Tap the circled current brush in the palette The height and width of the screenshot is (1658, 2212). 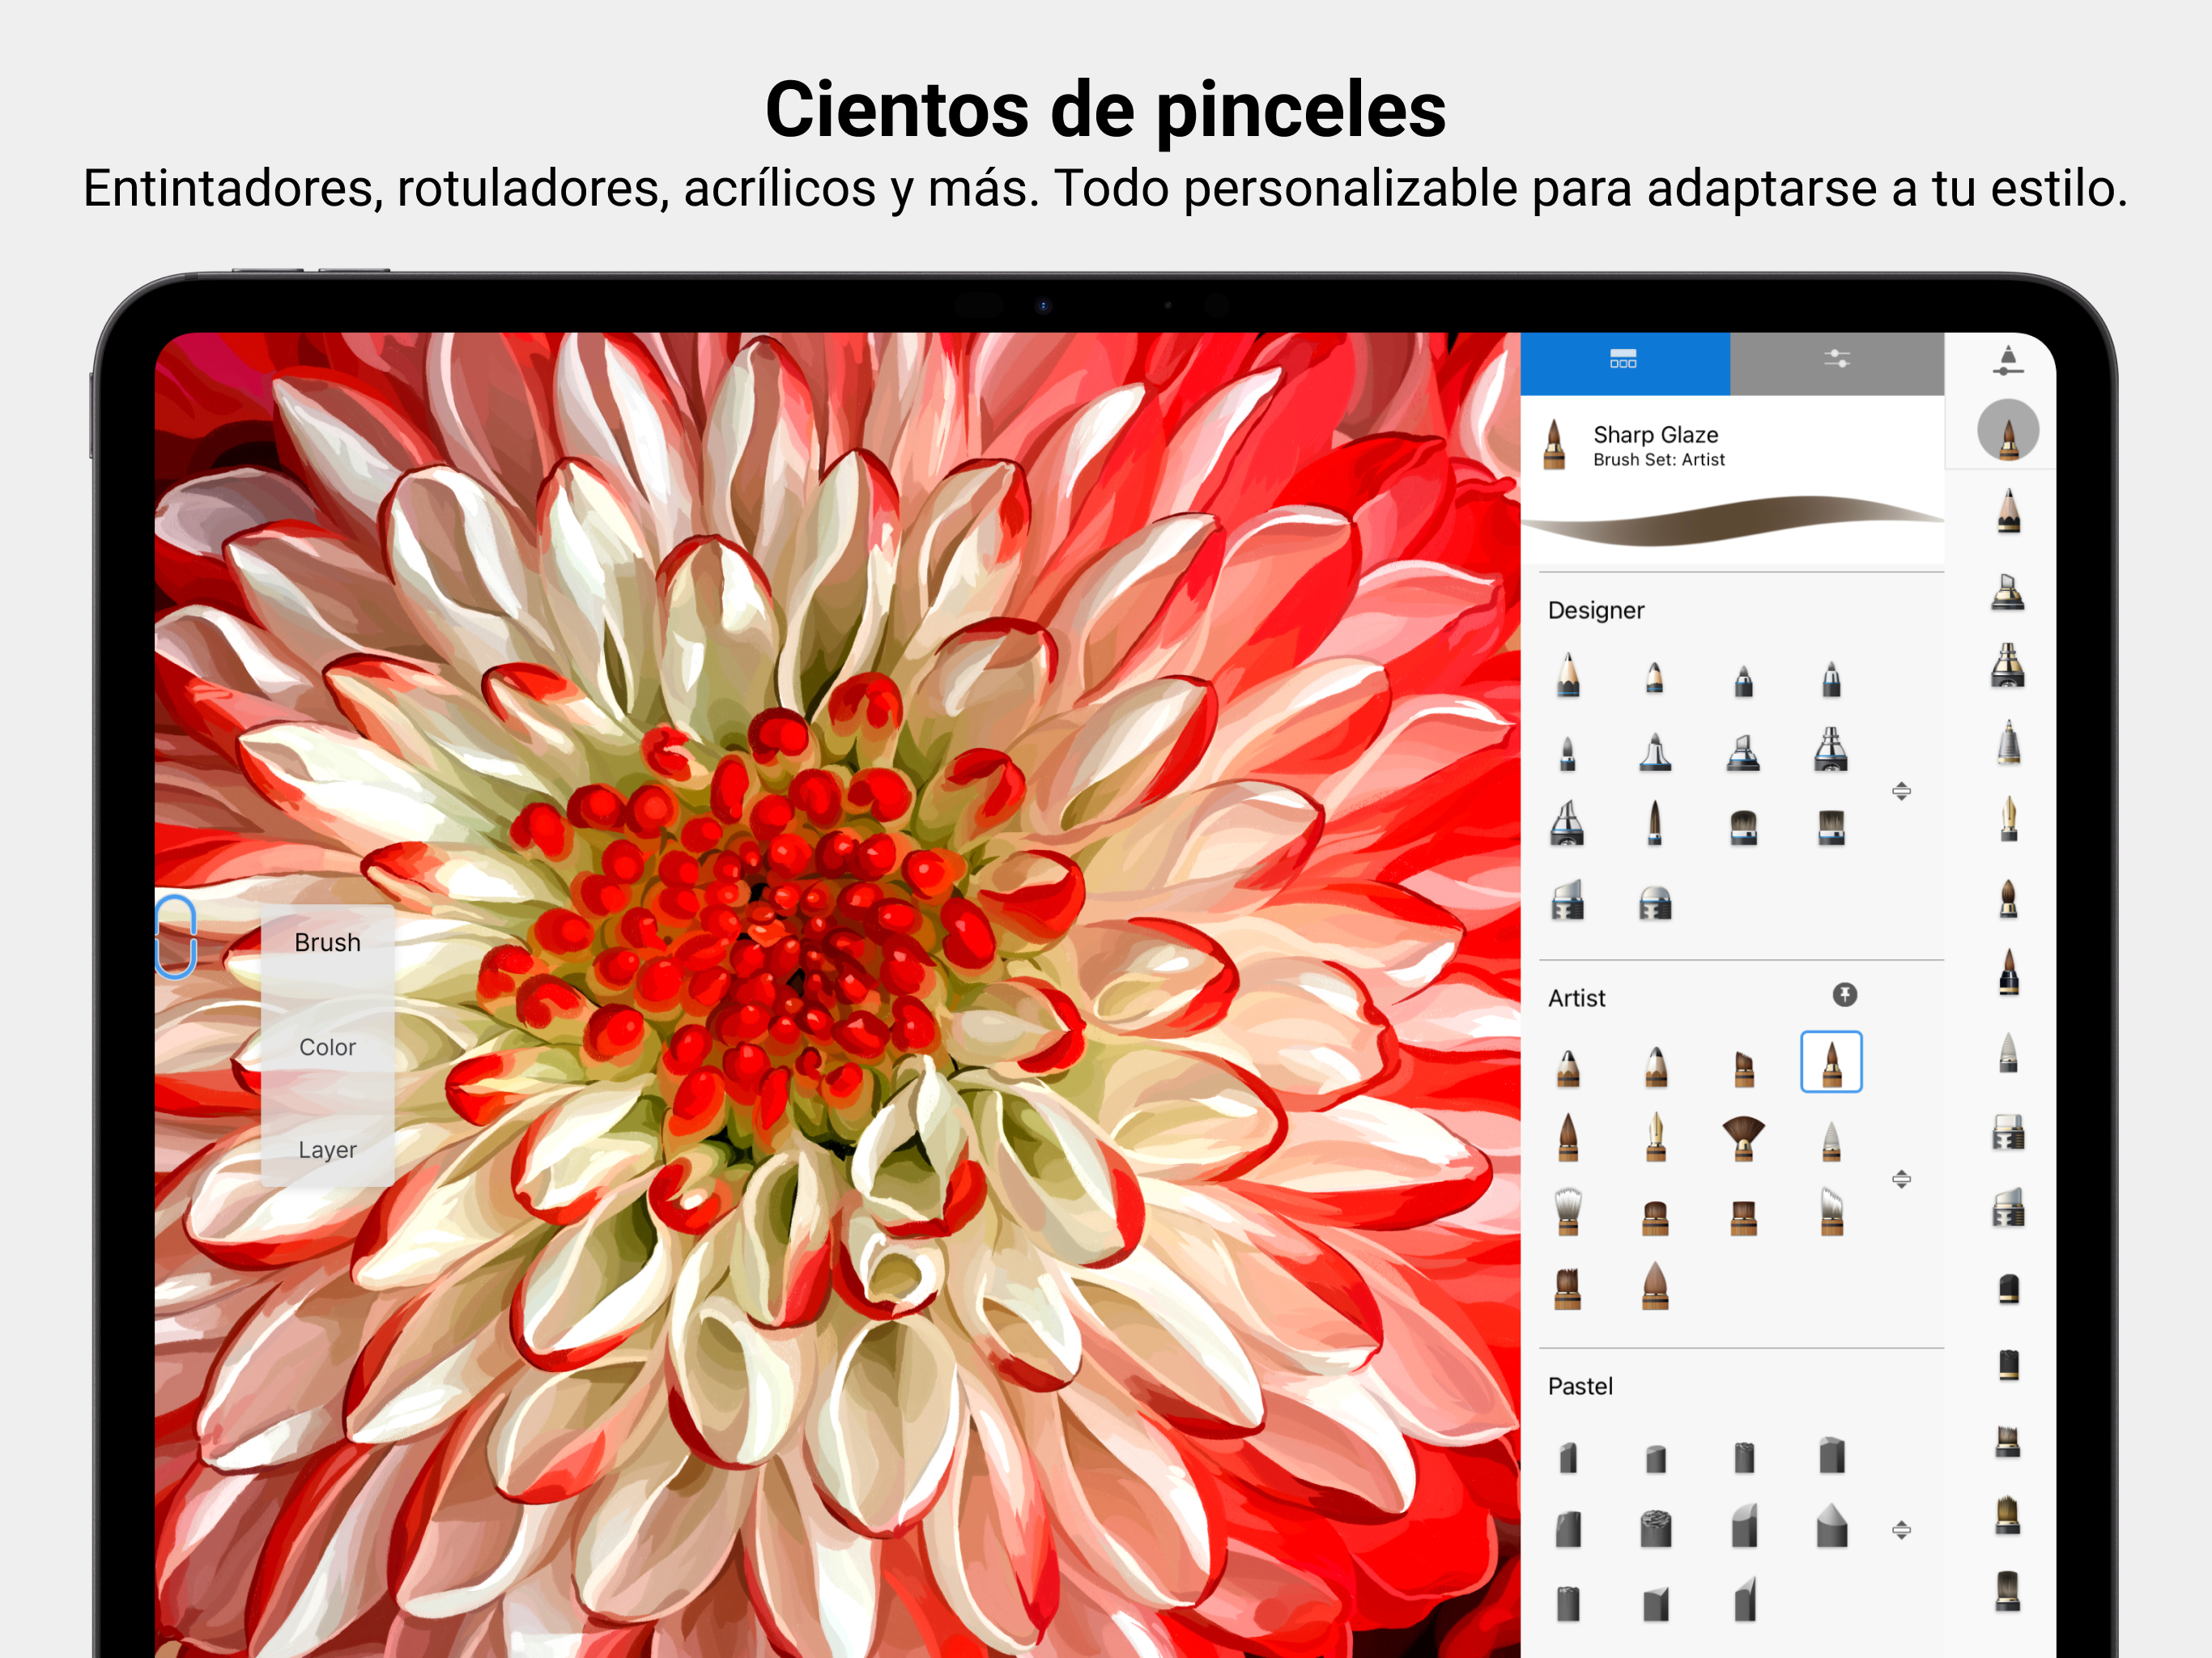(2008, 431)
